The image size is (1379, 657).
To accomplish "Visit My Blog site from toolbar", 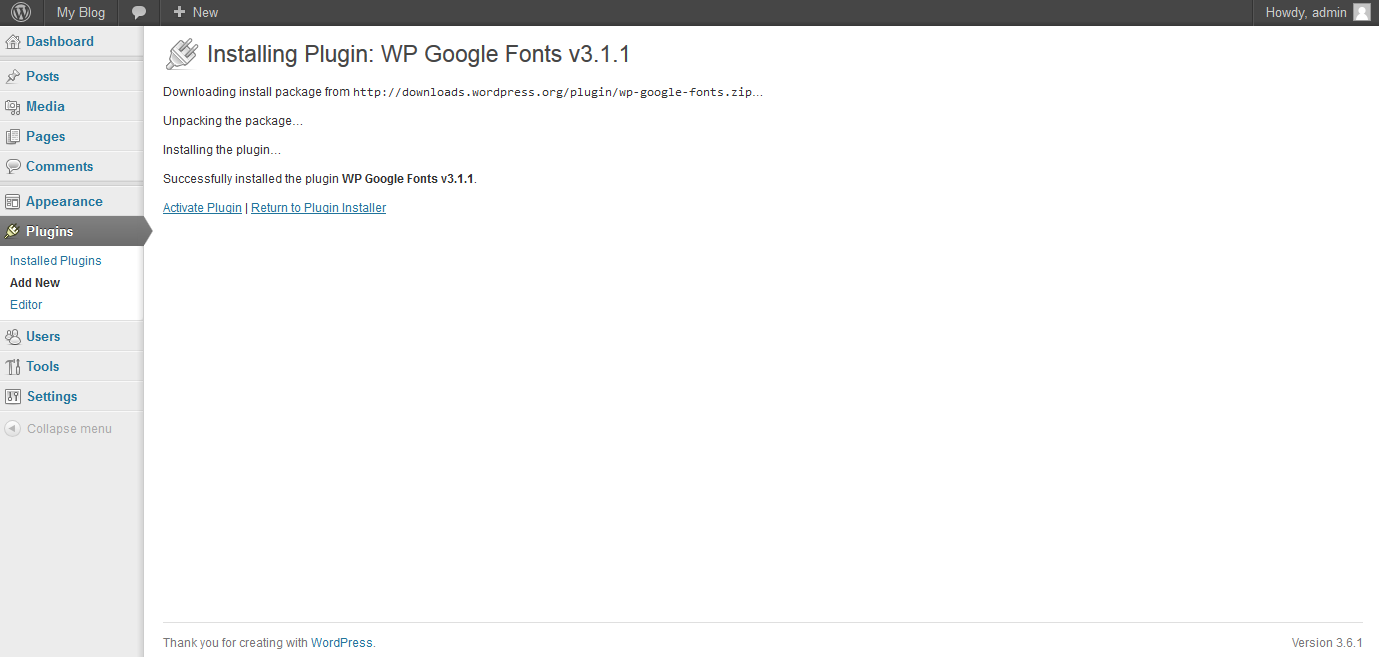I will [x=80, y=13].
